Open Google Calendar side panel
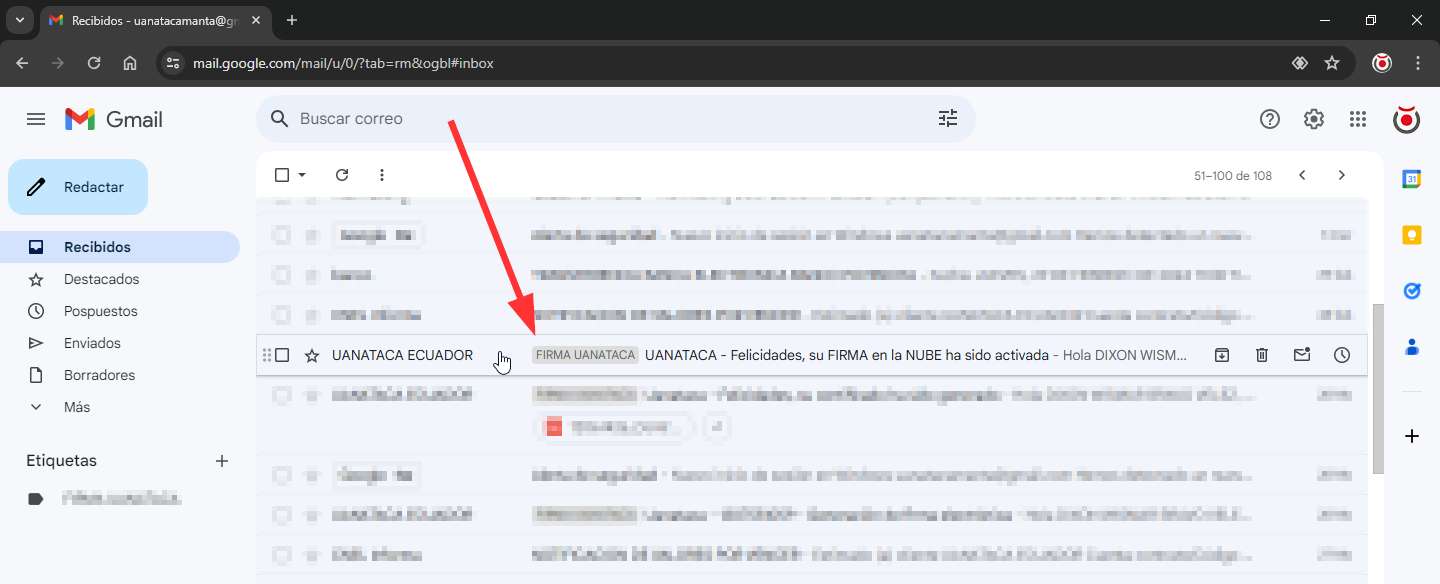This screenshot has width=1440, height=584. pos(1411,179)
